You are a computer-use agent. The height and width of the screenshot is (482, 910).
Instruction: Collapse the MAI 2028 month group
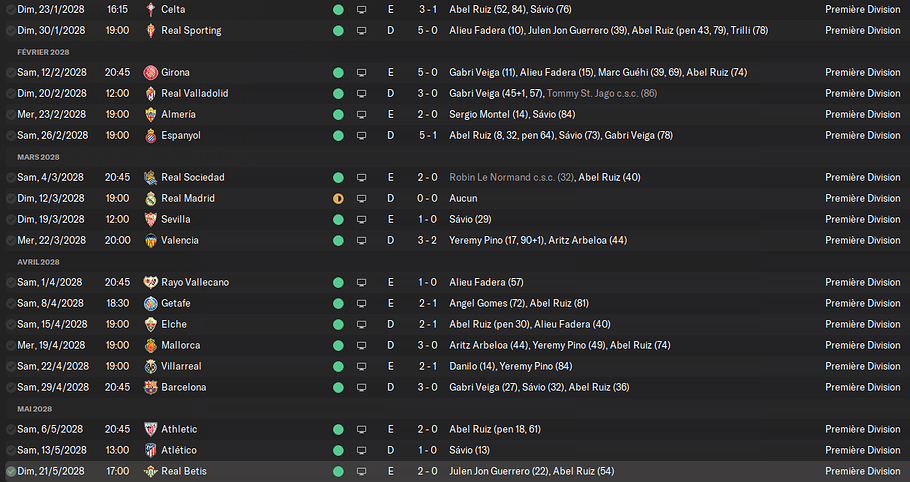35,409
